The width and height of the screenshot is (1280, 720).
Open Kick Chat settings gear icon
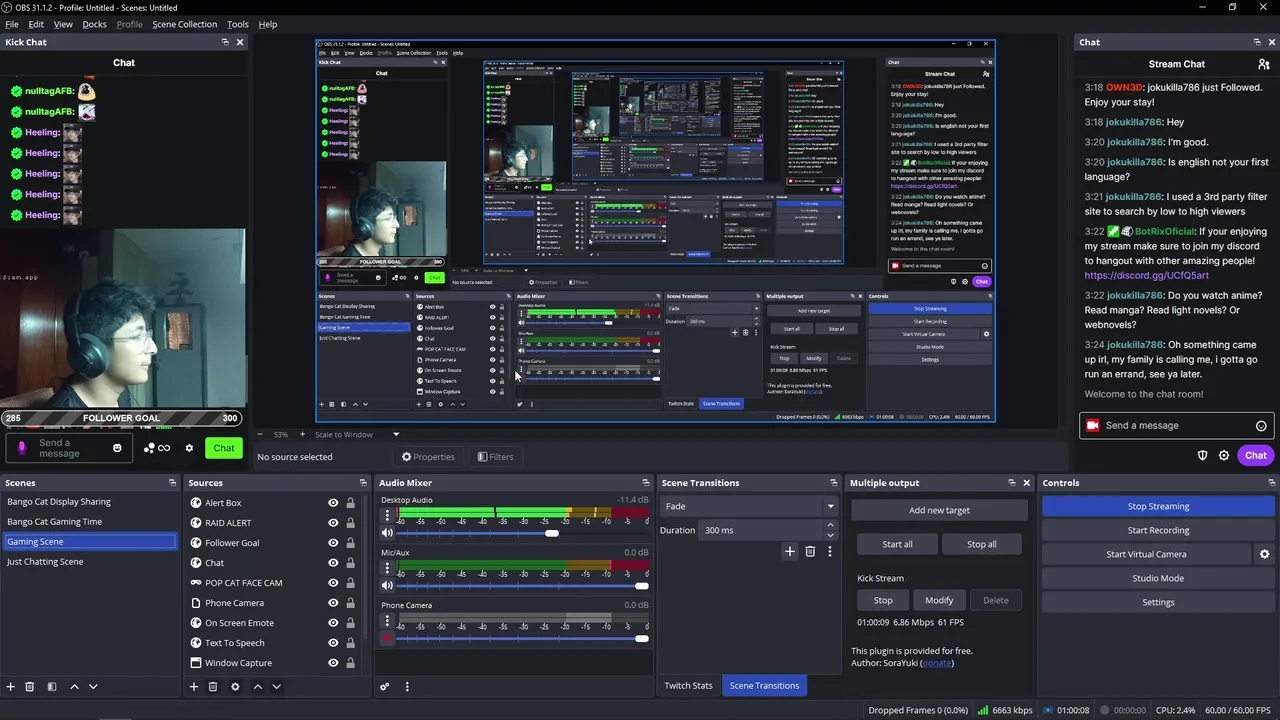point(189,448)
